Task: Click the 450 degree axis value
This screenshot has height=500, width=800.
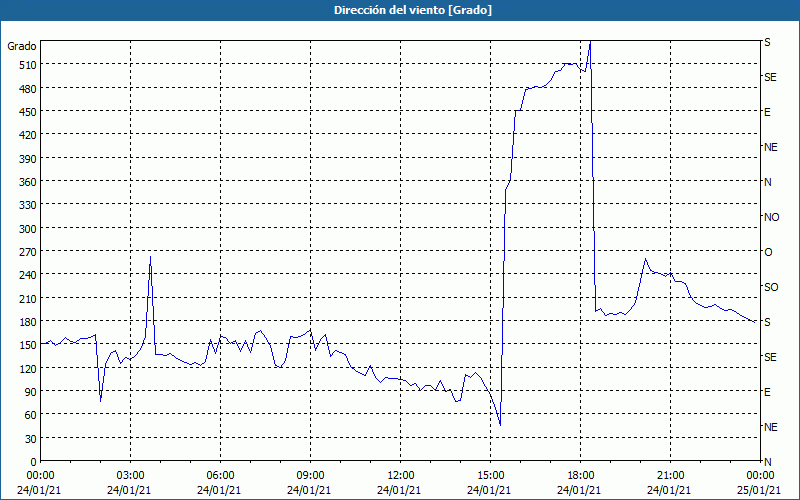Action: click(x=28, y=112)
